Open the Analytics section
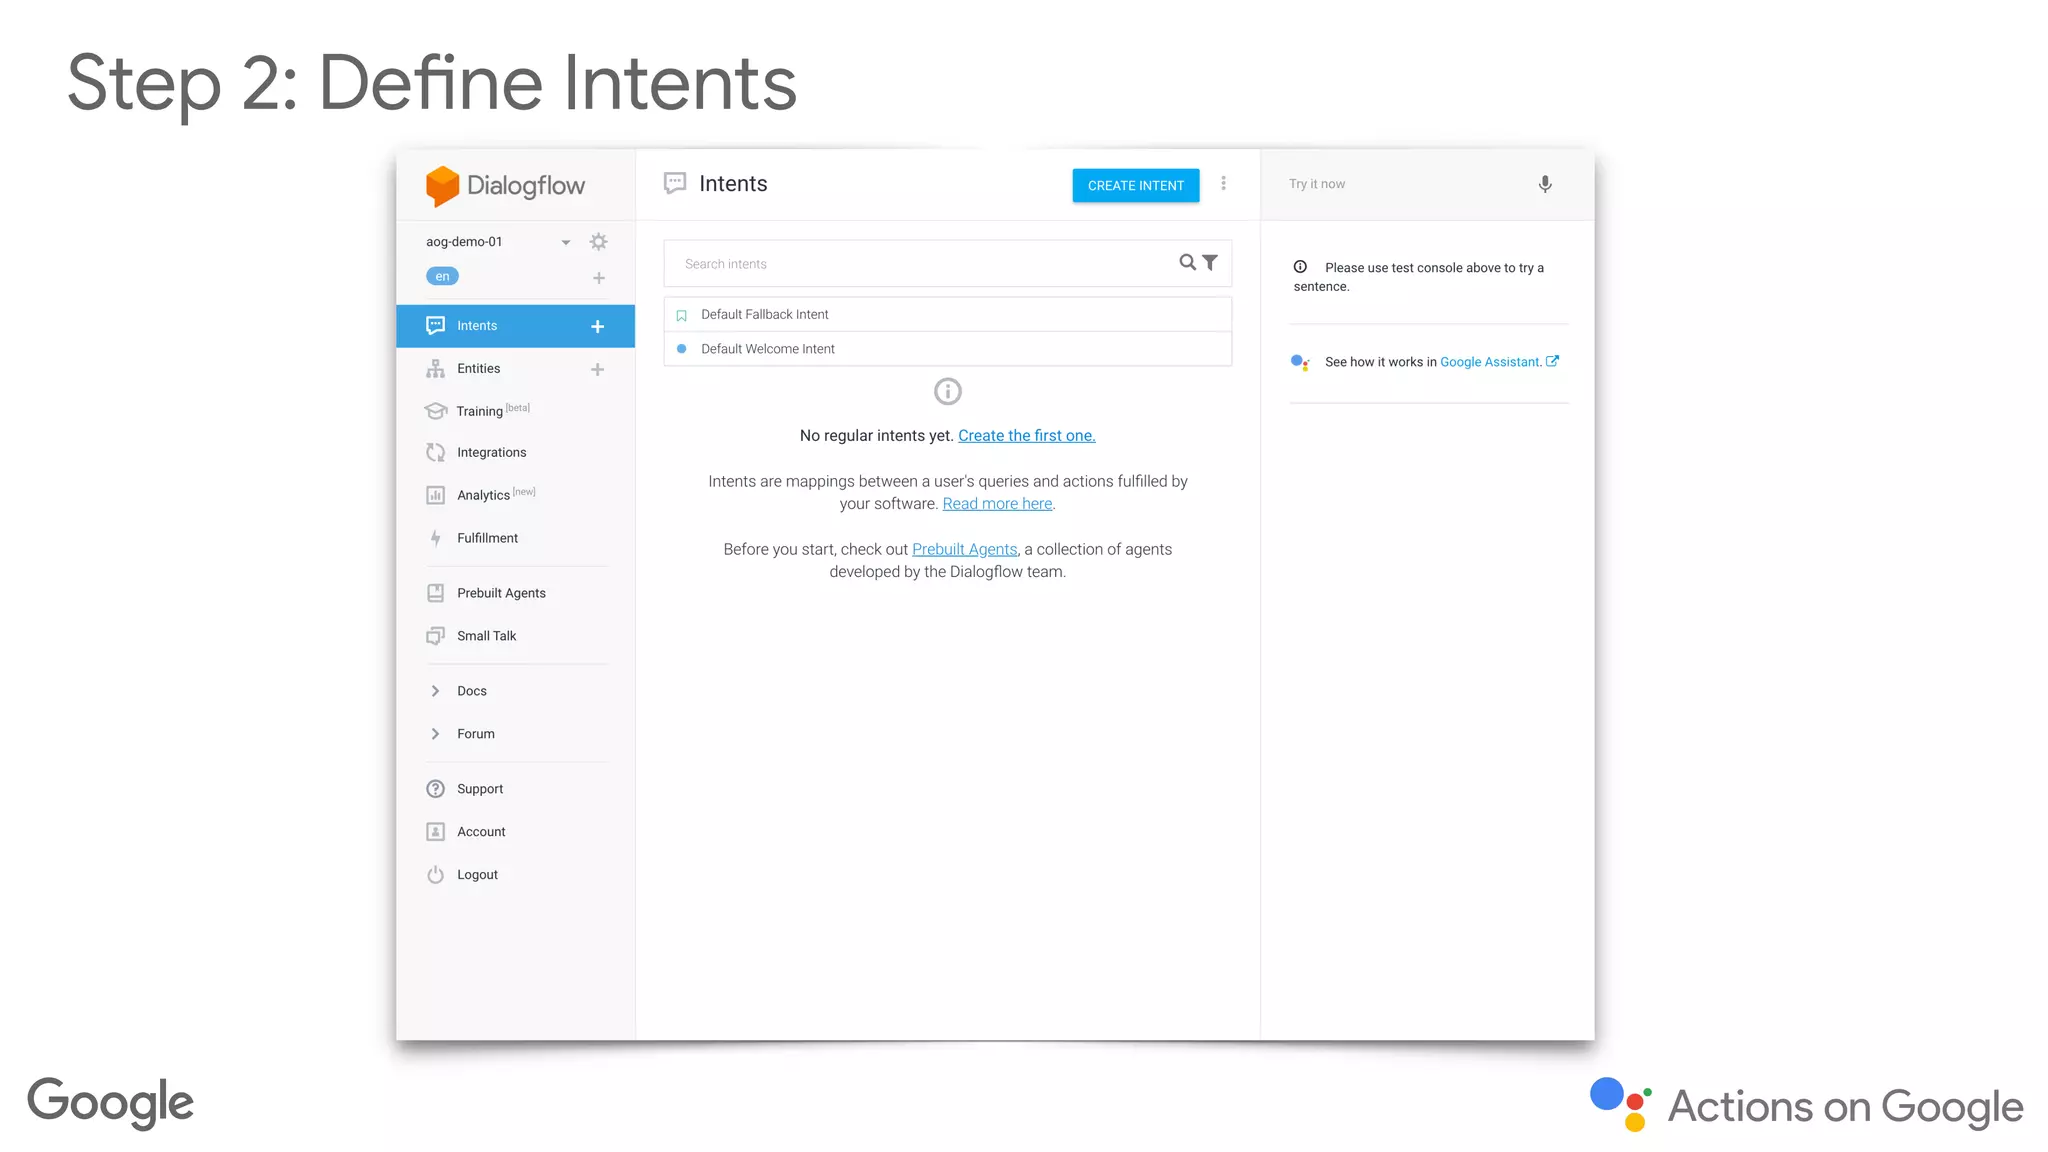This screenshot has height=1152, width=2048. [495, 495]
